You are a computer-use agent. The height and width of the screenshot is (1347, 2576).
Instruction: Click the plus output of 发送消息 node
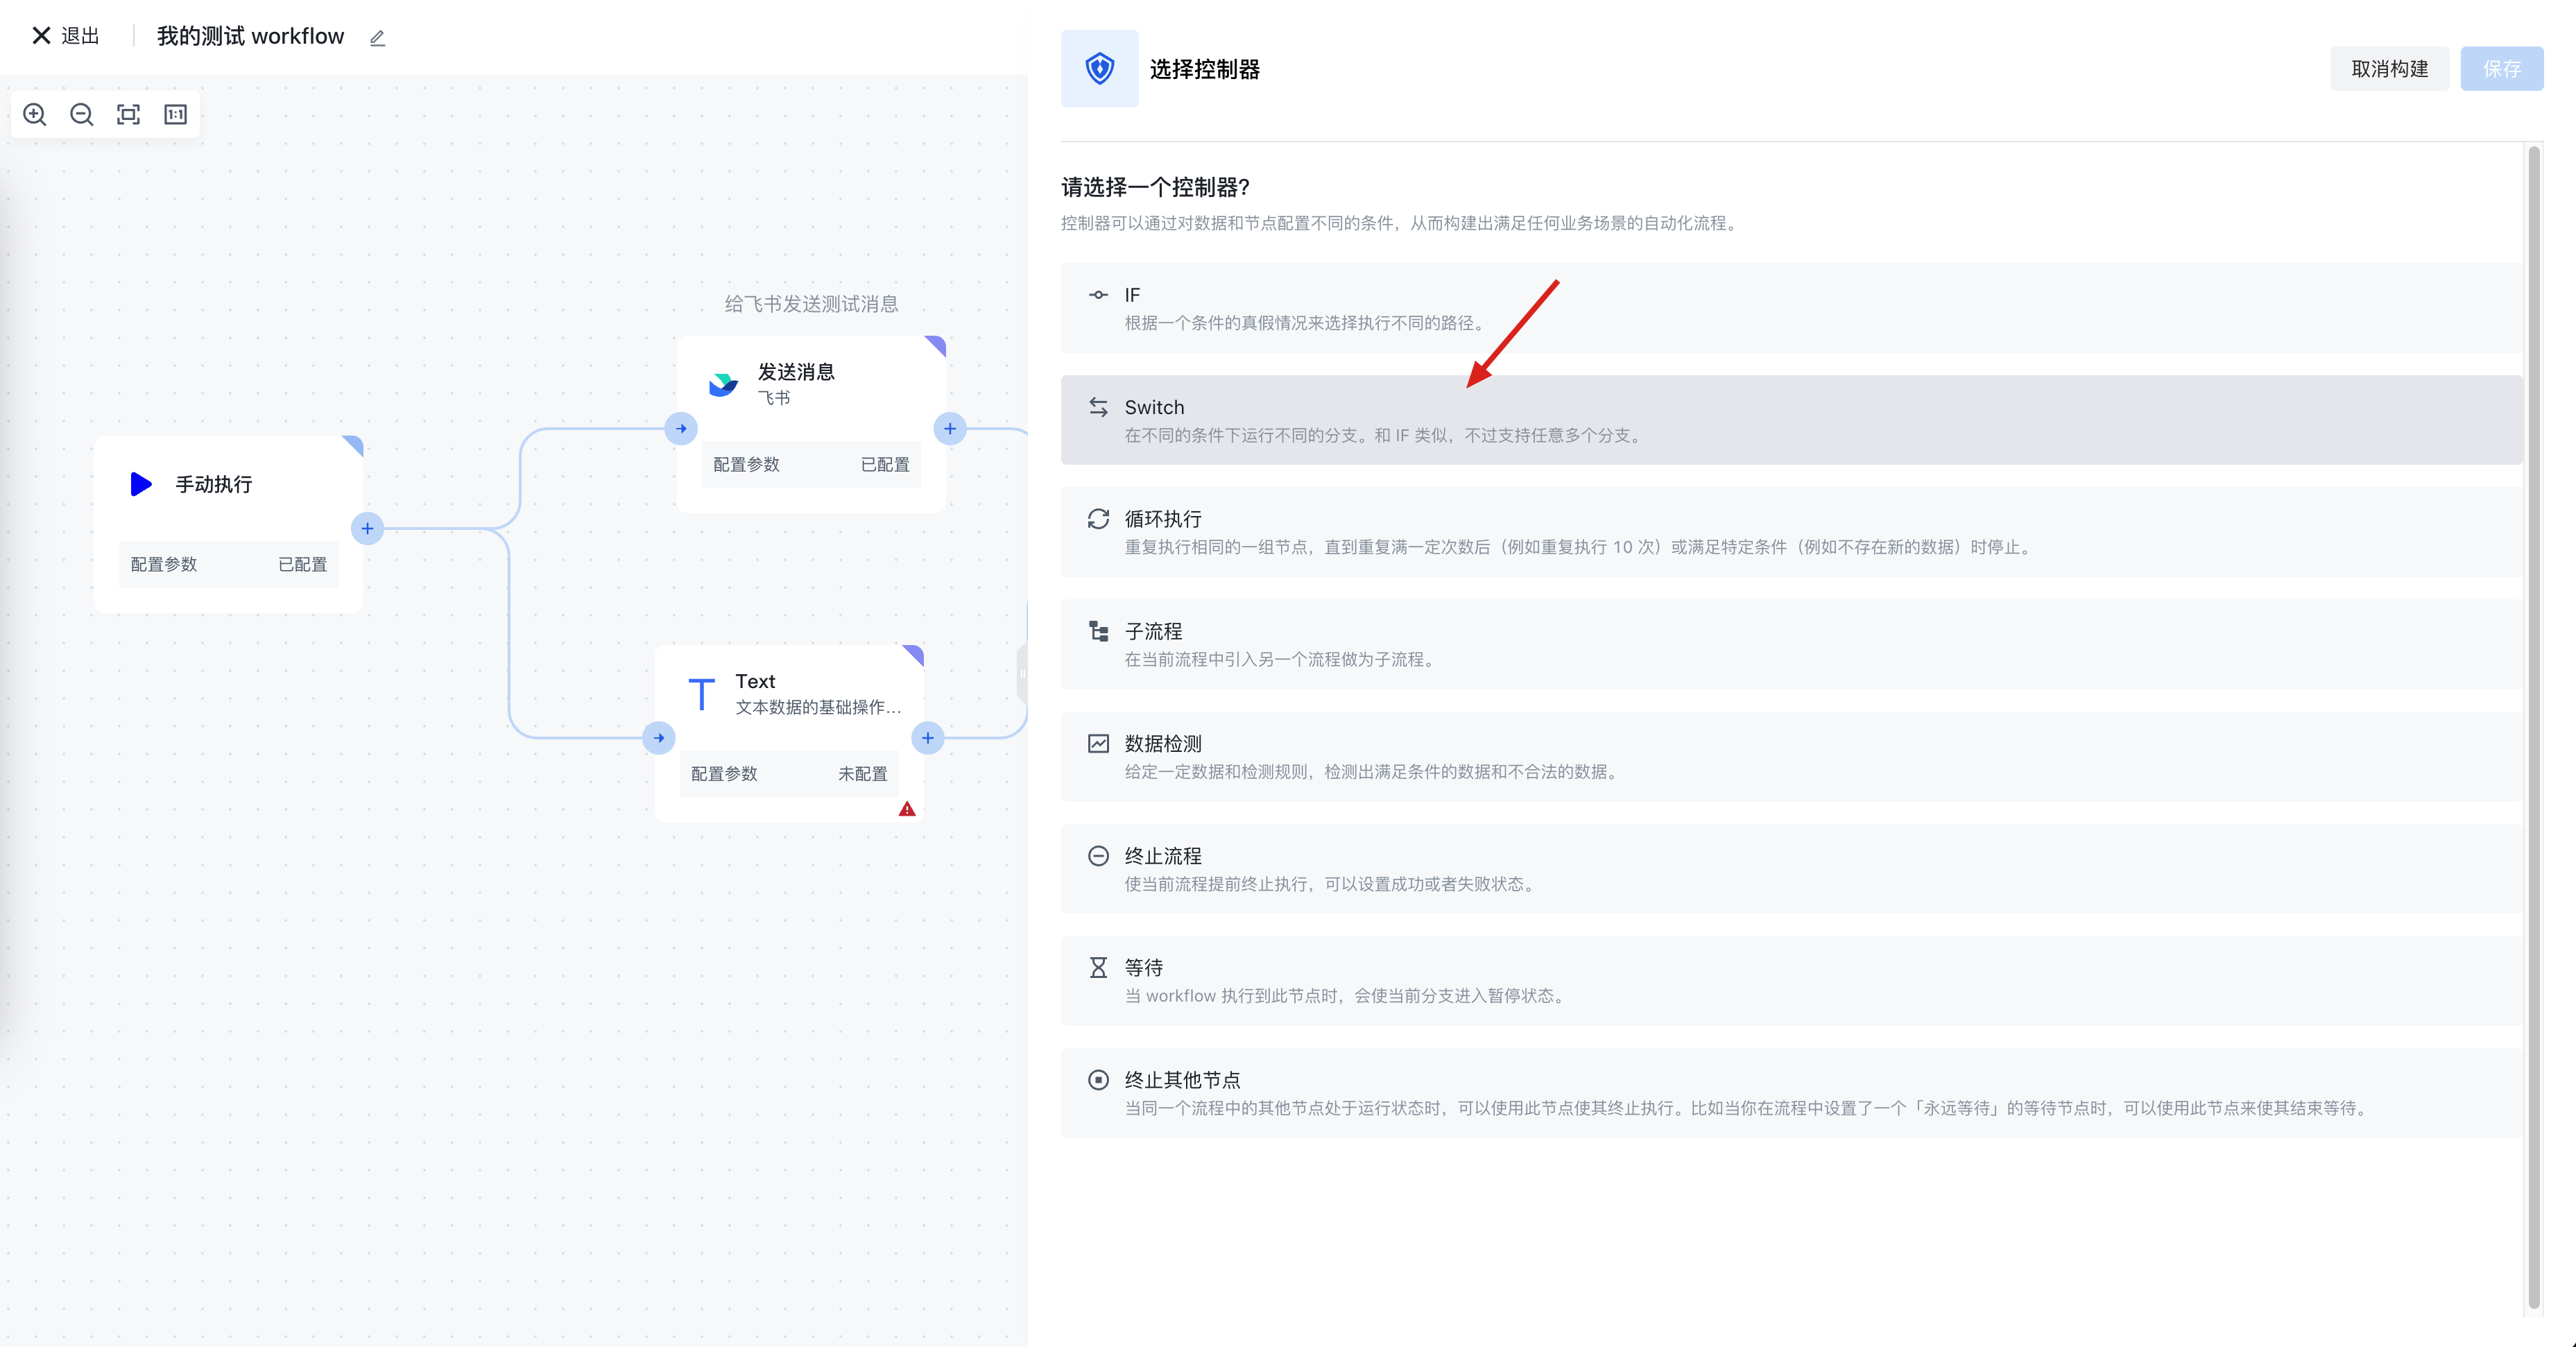(949, 429)
